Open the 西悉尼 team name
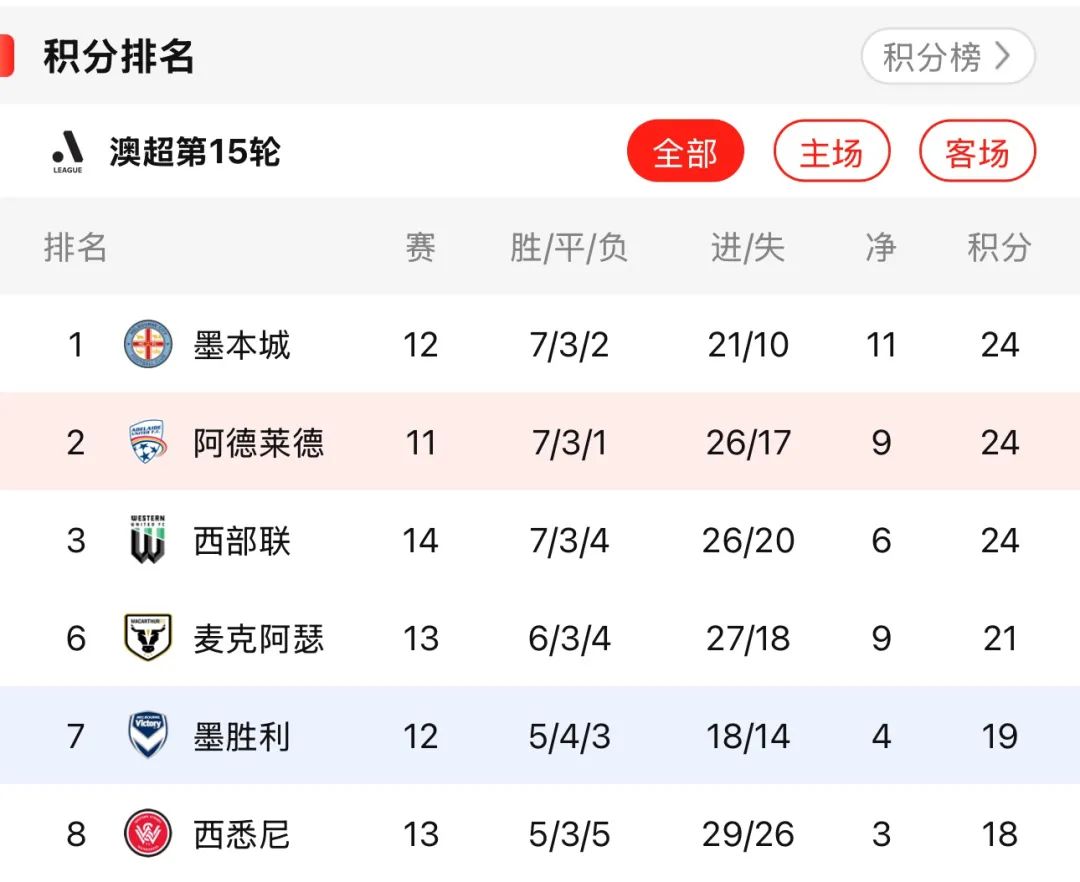The width and height of the screenshot is (1080, 882). [x=242, y=833]
